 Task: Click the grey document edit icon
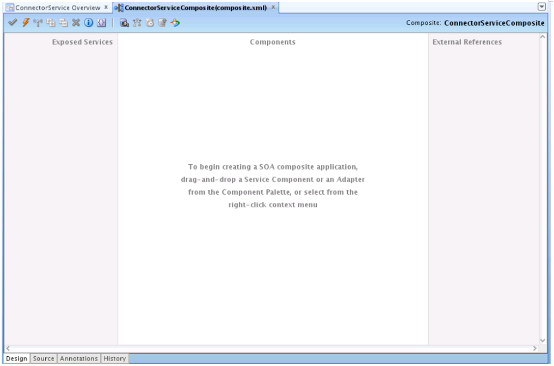(x=162, y=23)
